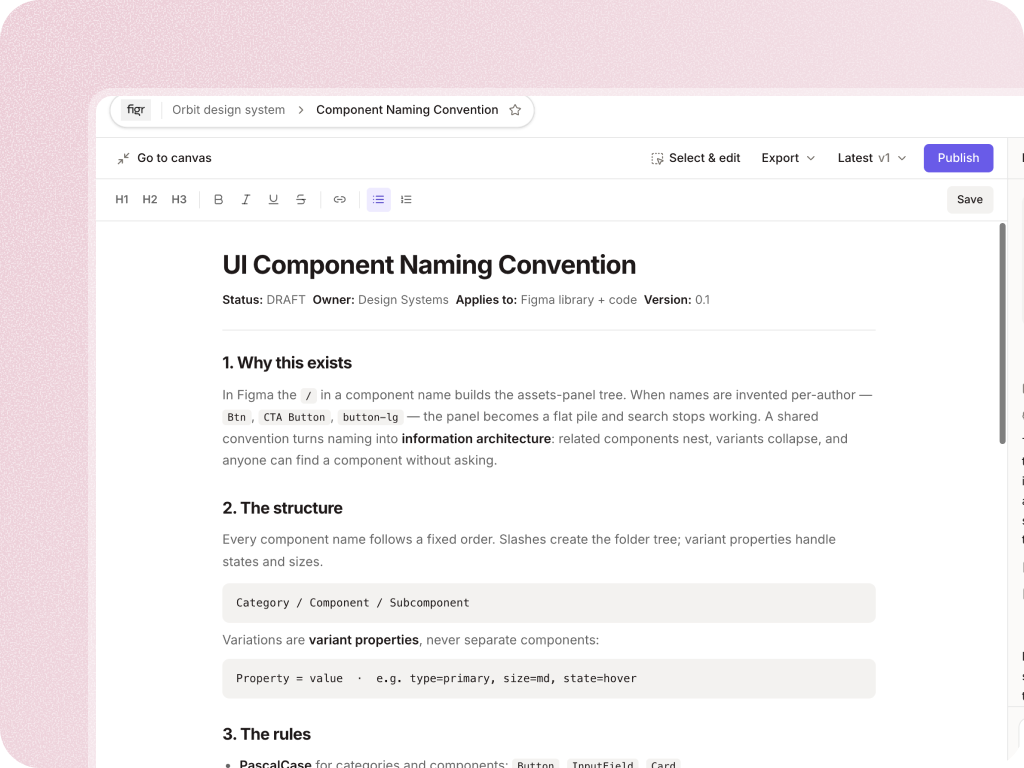Viewport: 1024px width, 768px height.
Task: Toggle bold formatting
Action: coord(219,200)
